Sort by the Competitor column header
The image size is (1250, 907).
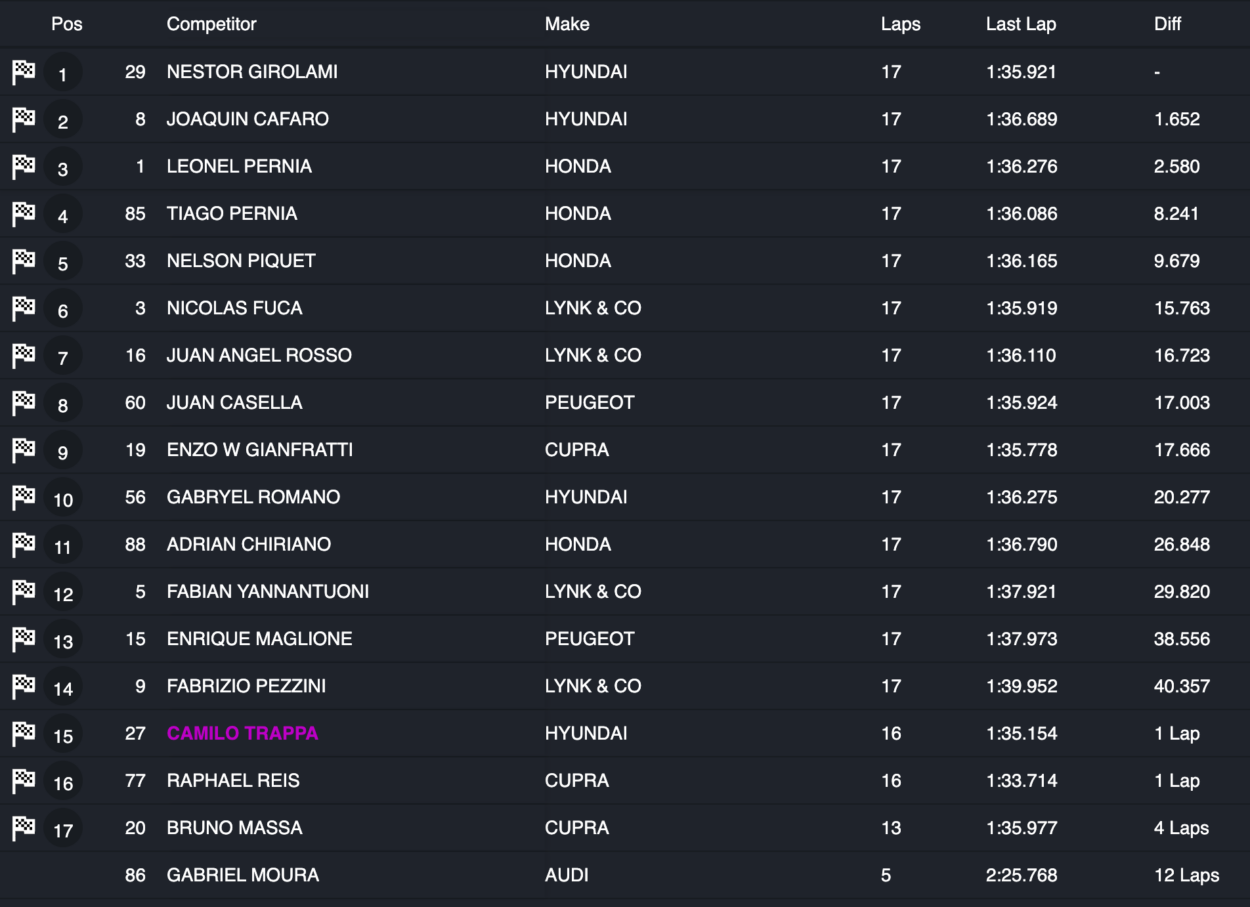(x=212, y=24)
